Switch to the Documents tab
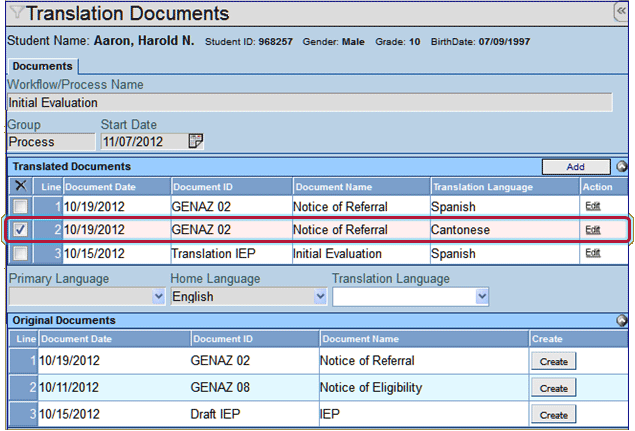 43,66
